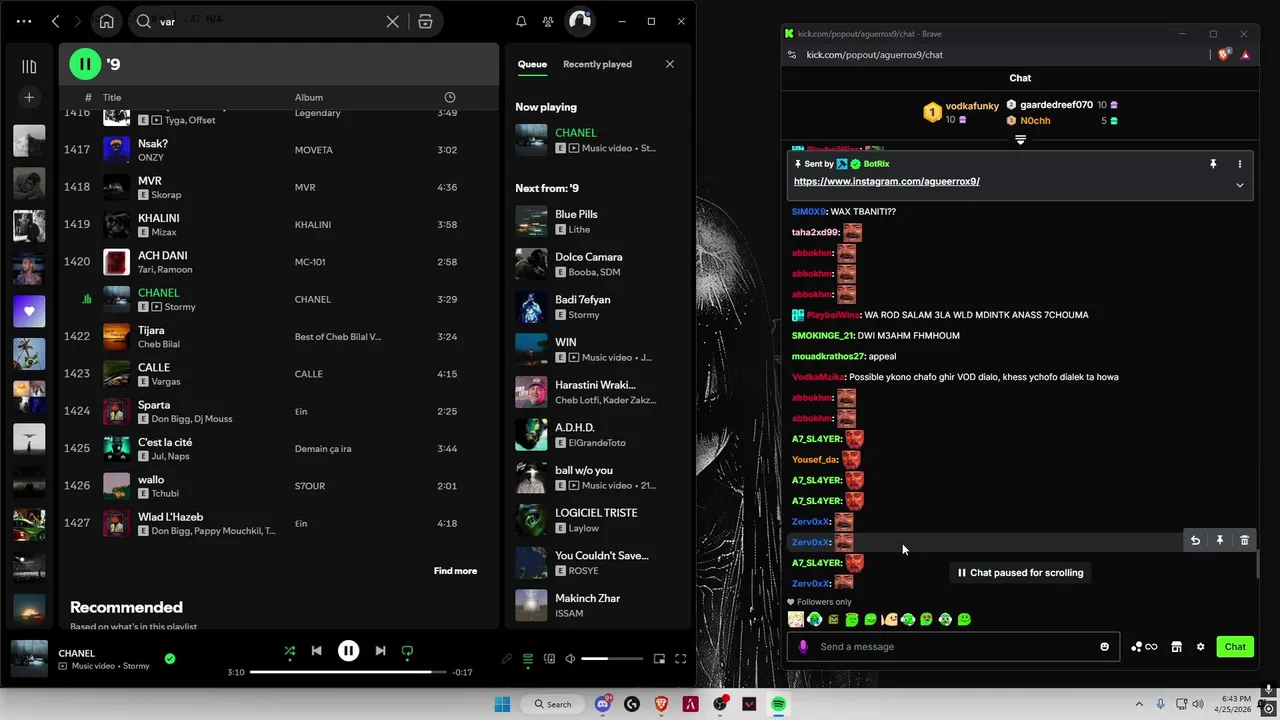Sort by the duration clock column

pos(450,97)
